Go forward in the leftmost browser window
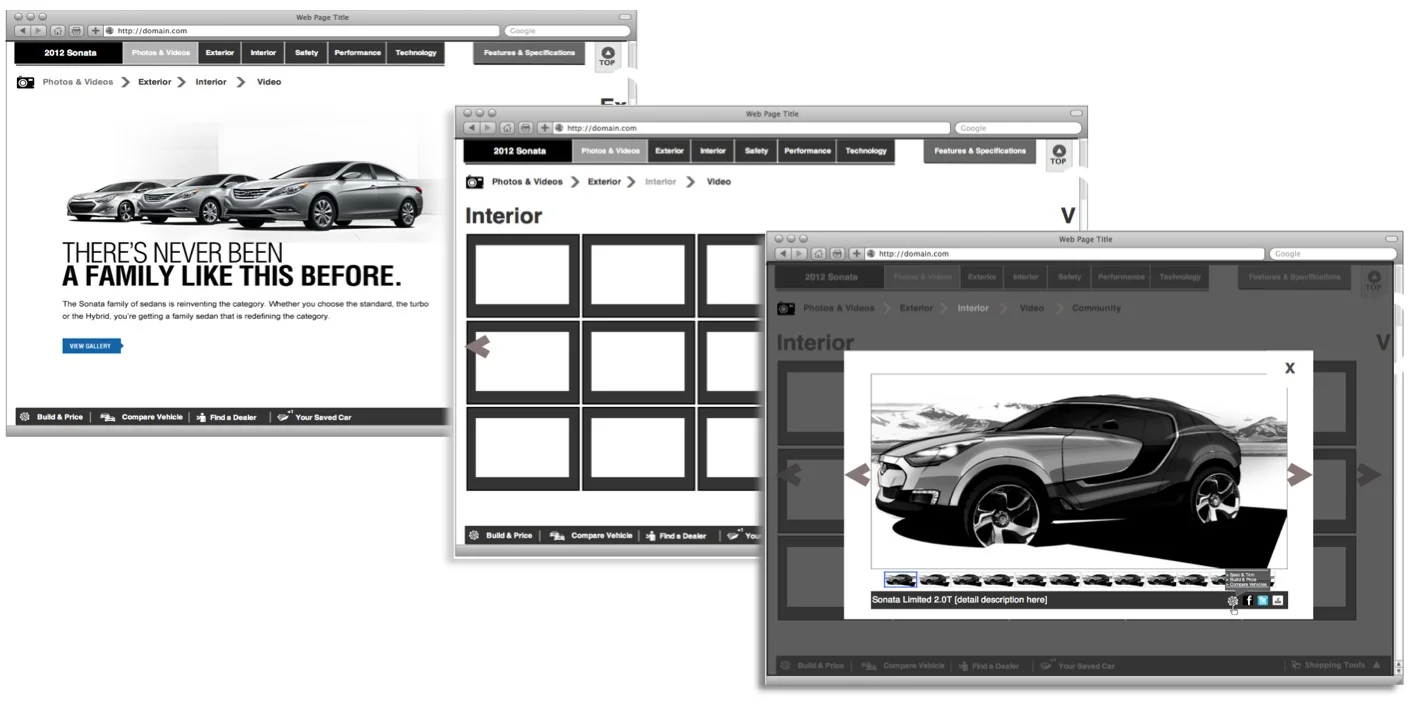Screen dimensions: 1412x703 click(x=38, y=31)
